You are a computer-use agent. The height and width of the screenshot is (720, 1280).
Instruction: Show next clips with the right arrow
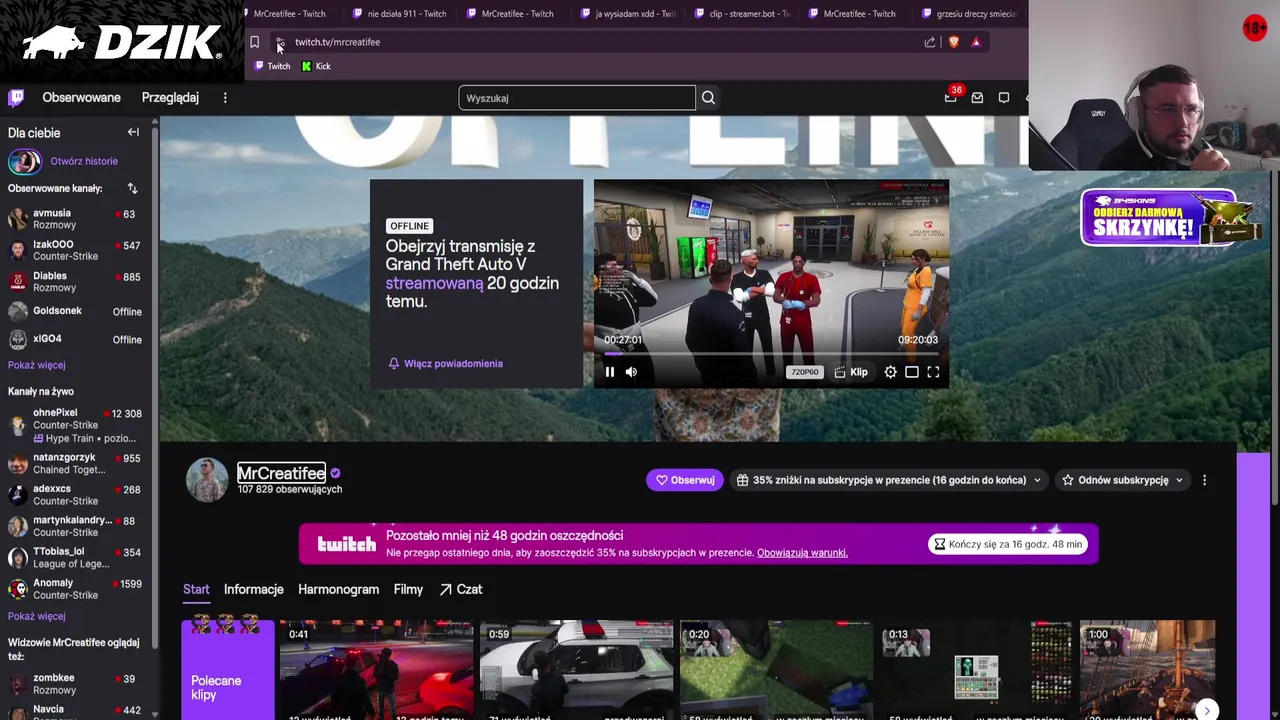(x=1207, y=710)
